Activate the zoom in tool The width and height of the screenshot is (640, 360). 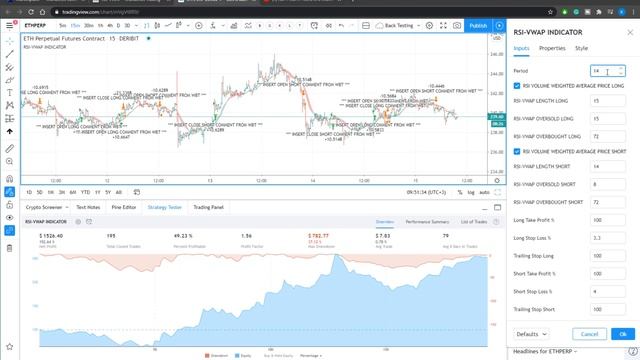coord(9,162)
